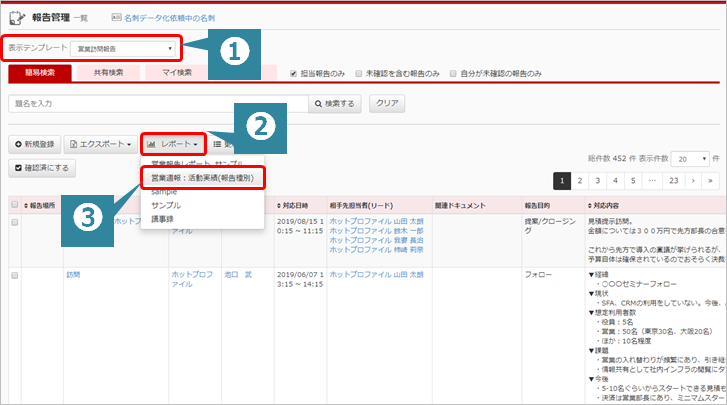The width and height of the screenshot is (727, 405).
Task: Open the エクスポート export dropdown
Action: [99, 144]
